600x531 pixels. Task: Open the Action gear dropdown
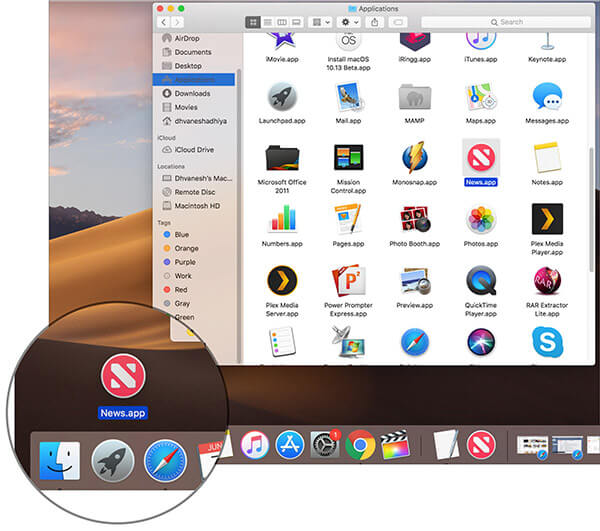click(x=349, y=22)
